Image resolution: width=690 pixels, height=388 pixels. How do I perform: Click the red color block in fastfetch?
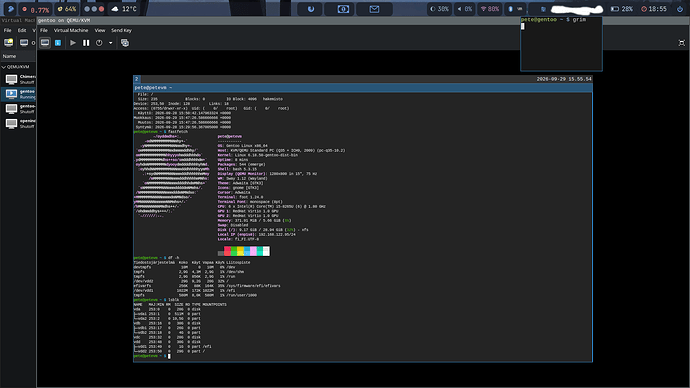(228, 251)
